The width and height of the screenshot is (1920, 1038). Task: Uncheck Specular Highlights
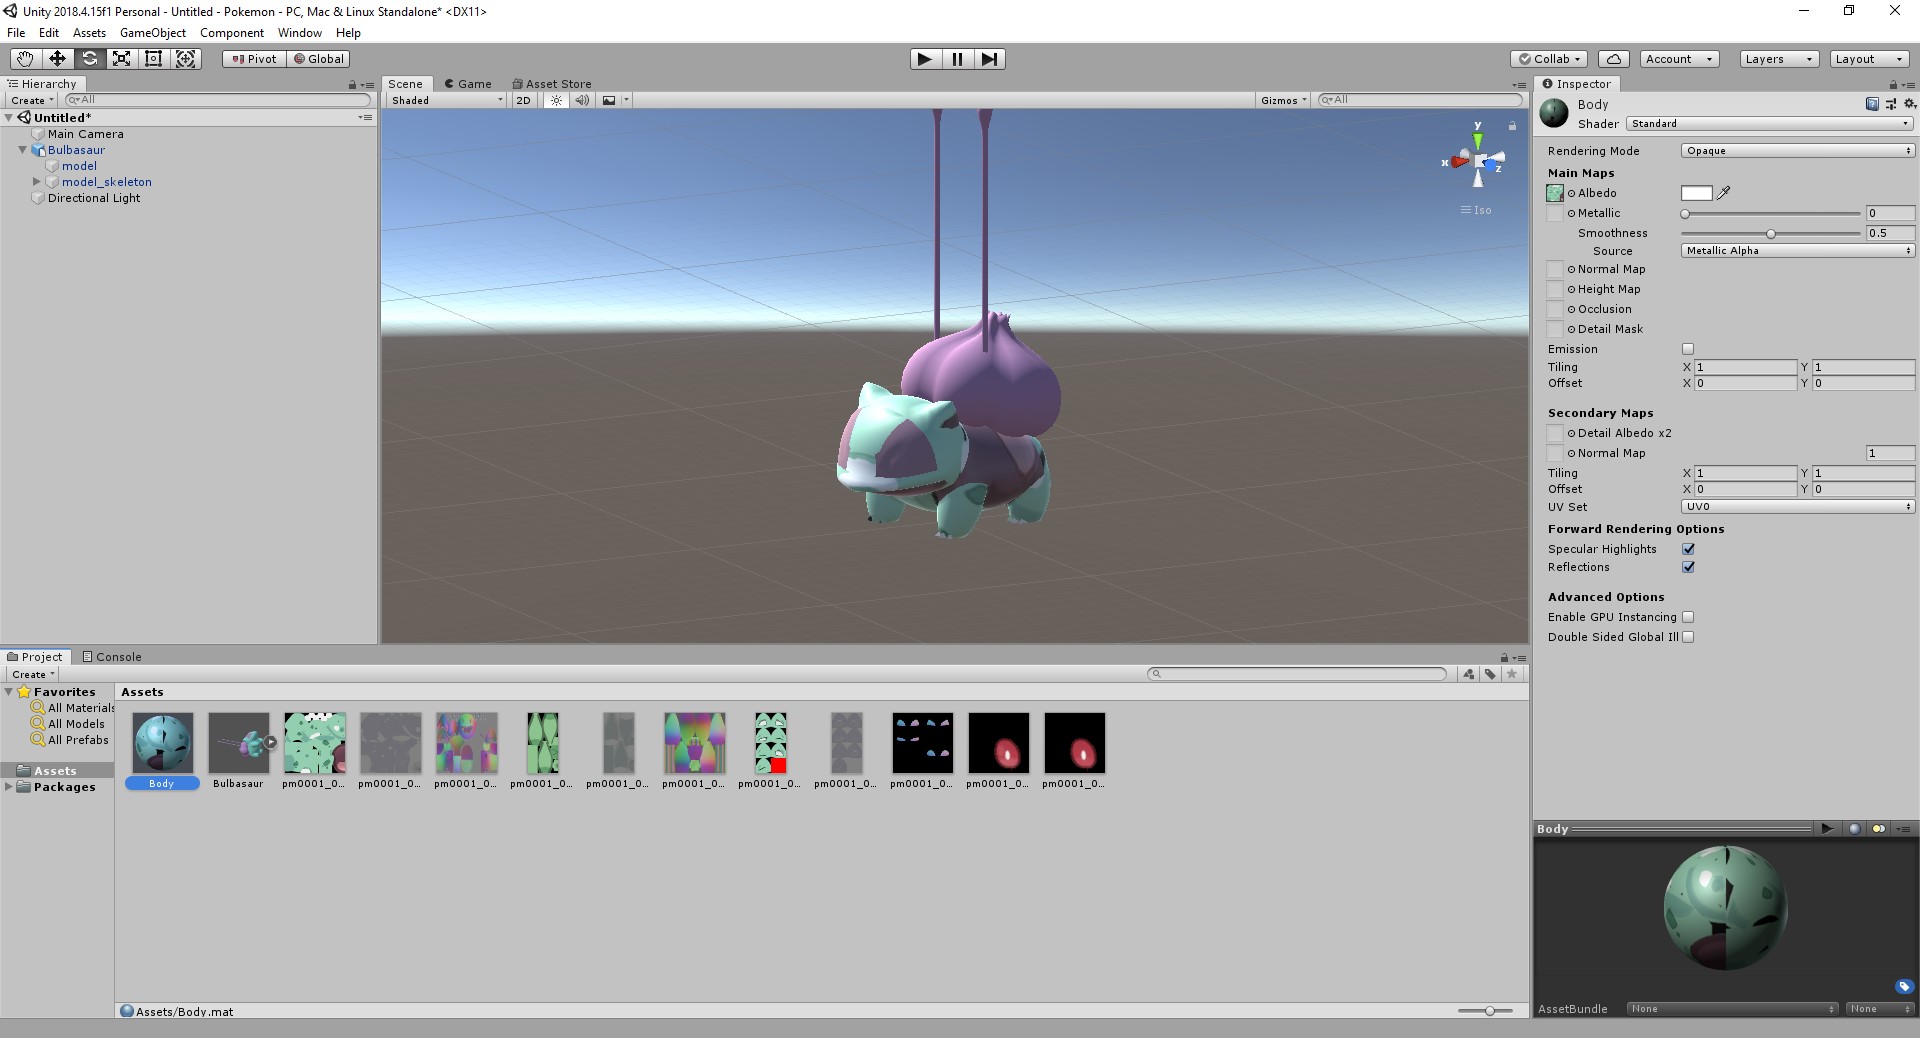click(x=1688, y=549)
